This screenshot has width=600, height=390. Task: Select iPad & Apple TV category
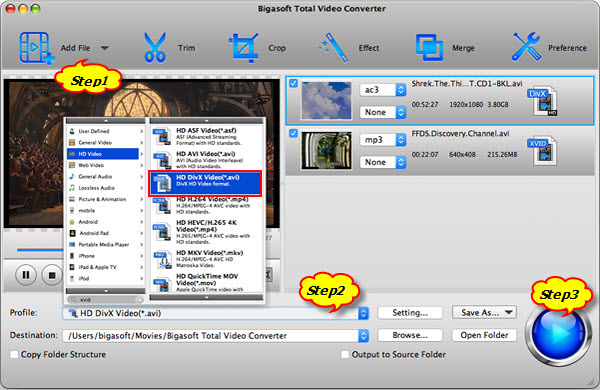pyautogui.click(x=104, y=267)
